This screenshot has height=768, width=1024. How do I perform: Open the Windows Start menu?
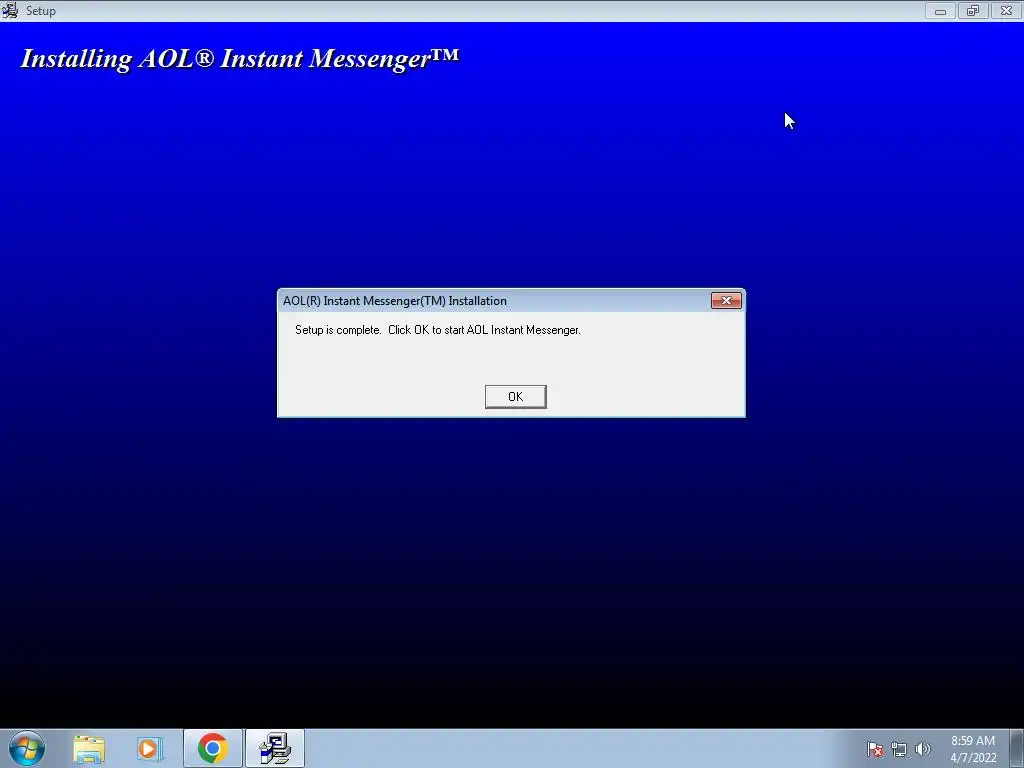27,748
